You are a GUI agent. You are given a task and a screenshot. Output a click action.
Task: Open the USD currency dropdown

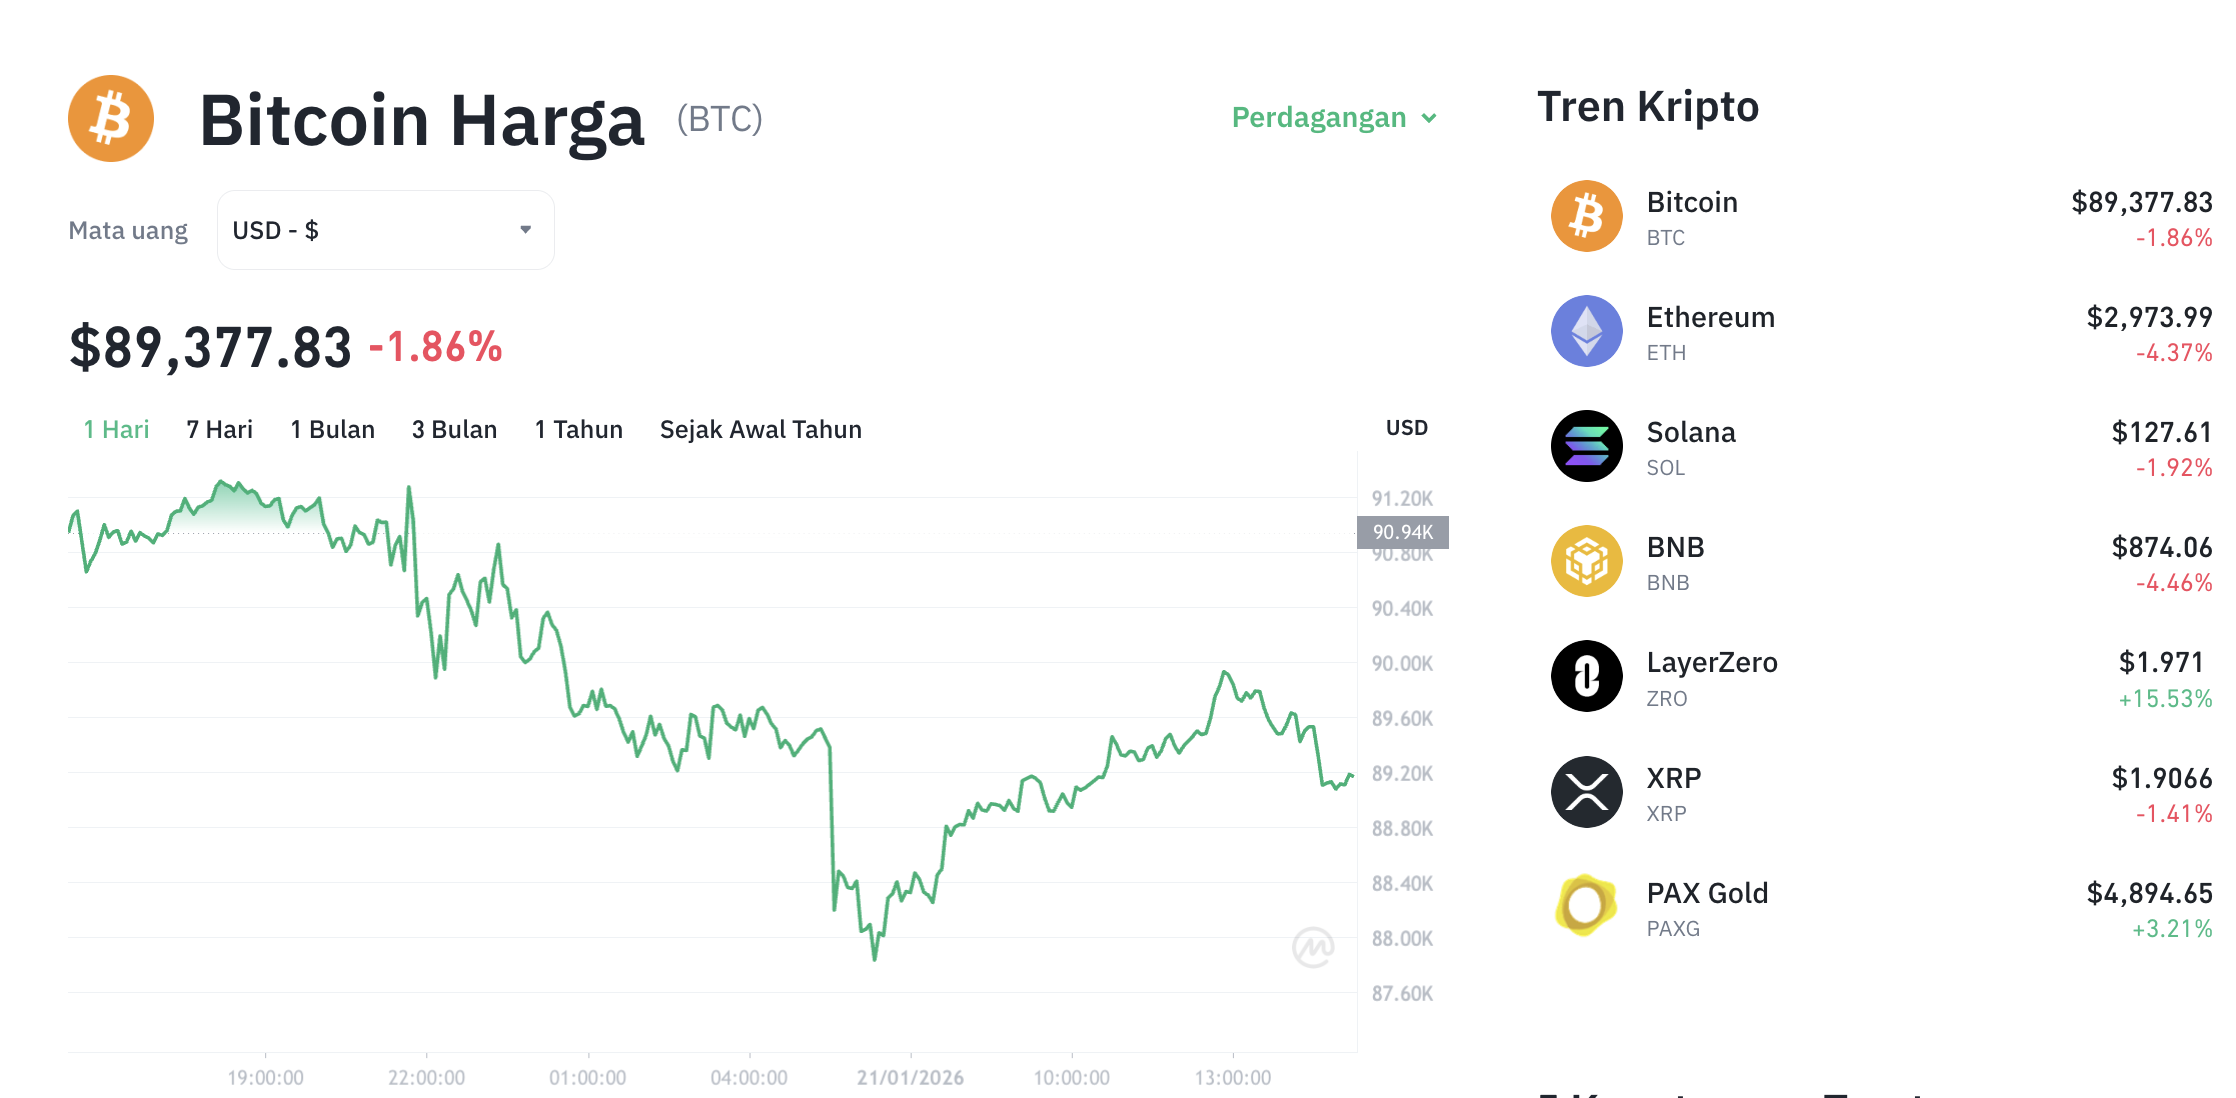click(385, 229)
